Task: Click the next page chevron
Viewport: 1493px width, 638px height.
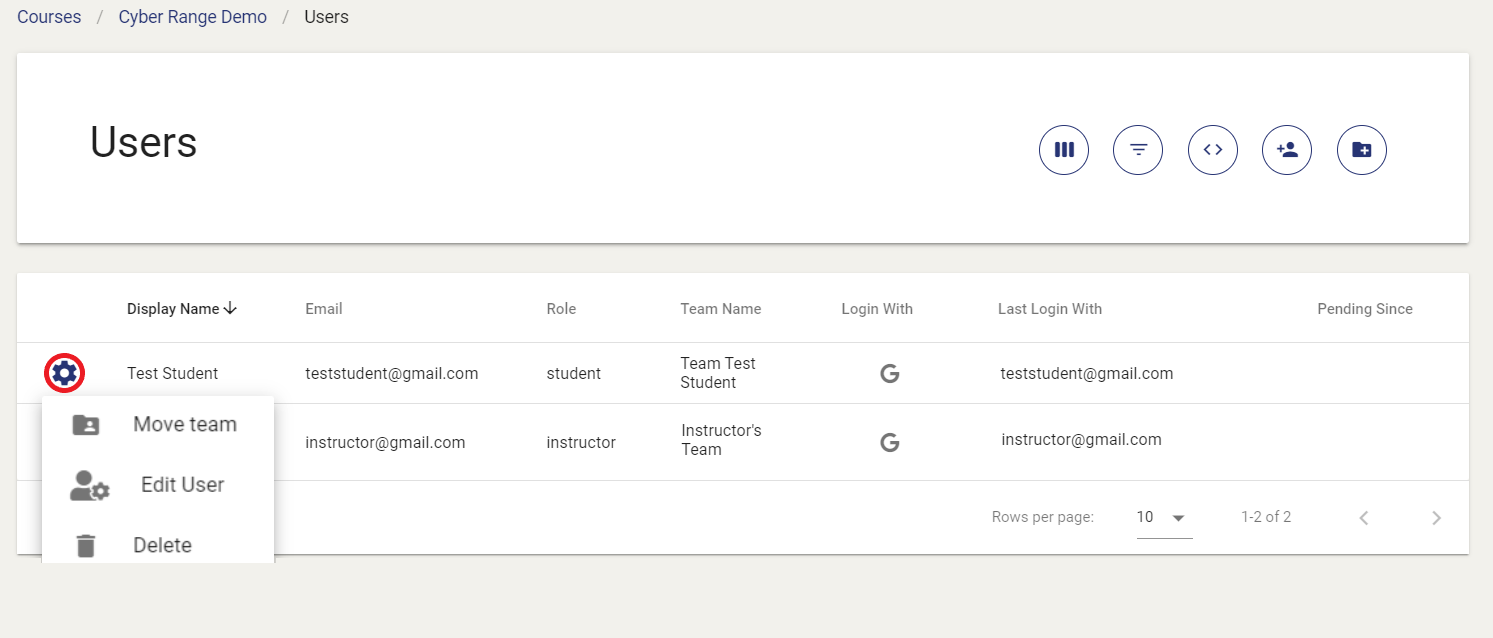Action: click(x=1436, y=517)
